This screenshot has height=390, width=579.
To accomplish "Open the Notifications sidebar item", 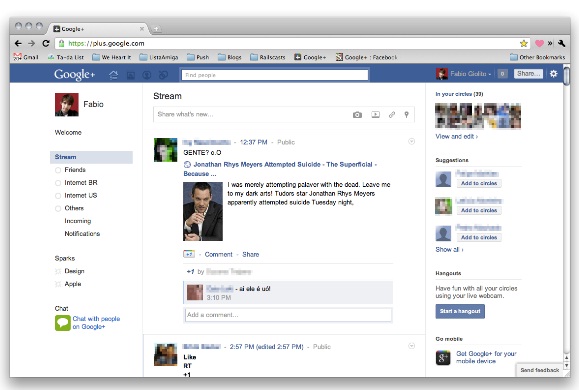I will (82, 234).
